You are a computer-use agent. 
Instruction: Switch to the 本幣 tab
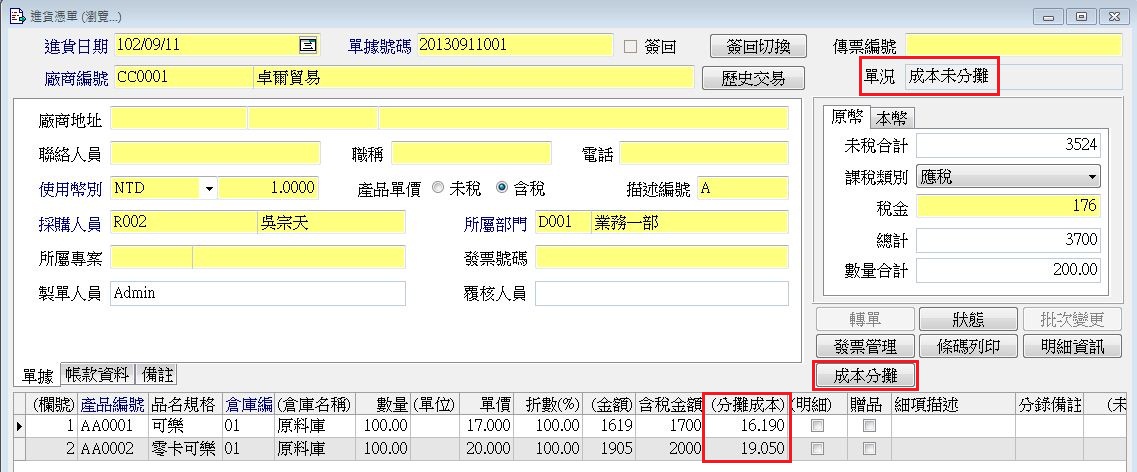click(893, 118)
